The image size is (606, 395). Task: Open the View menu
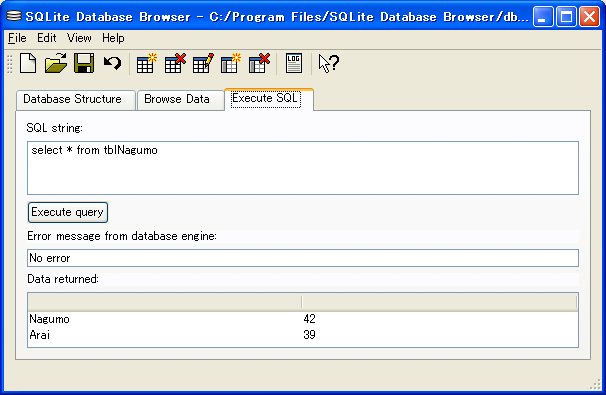[x=79, y=38]
